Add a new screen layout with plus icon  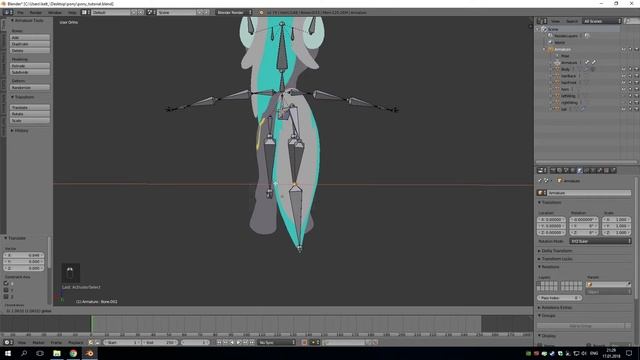tap(134, 12)
